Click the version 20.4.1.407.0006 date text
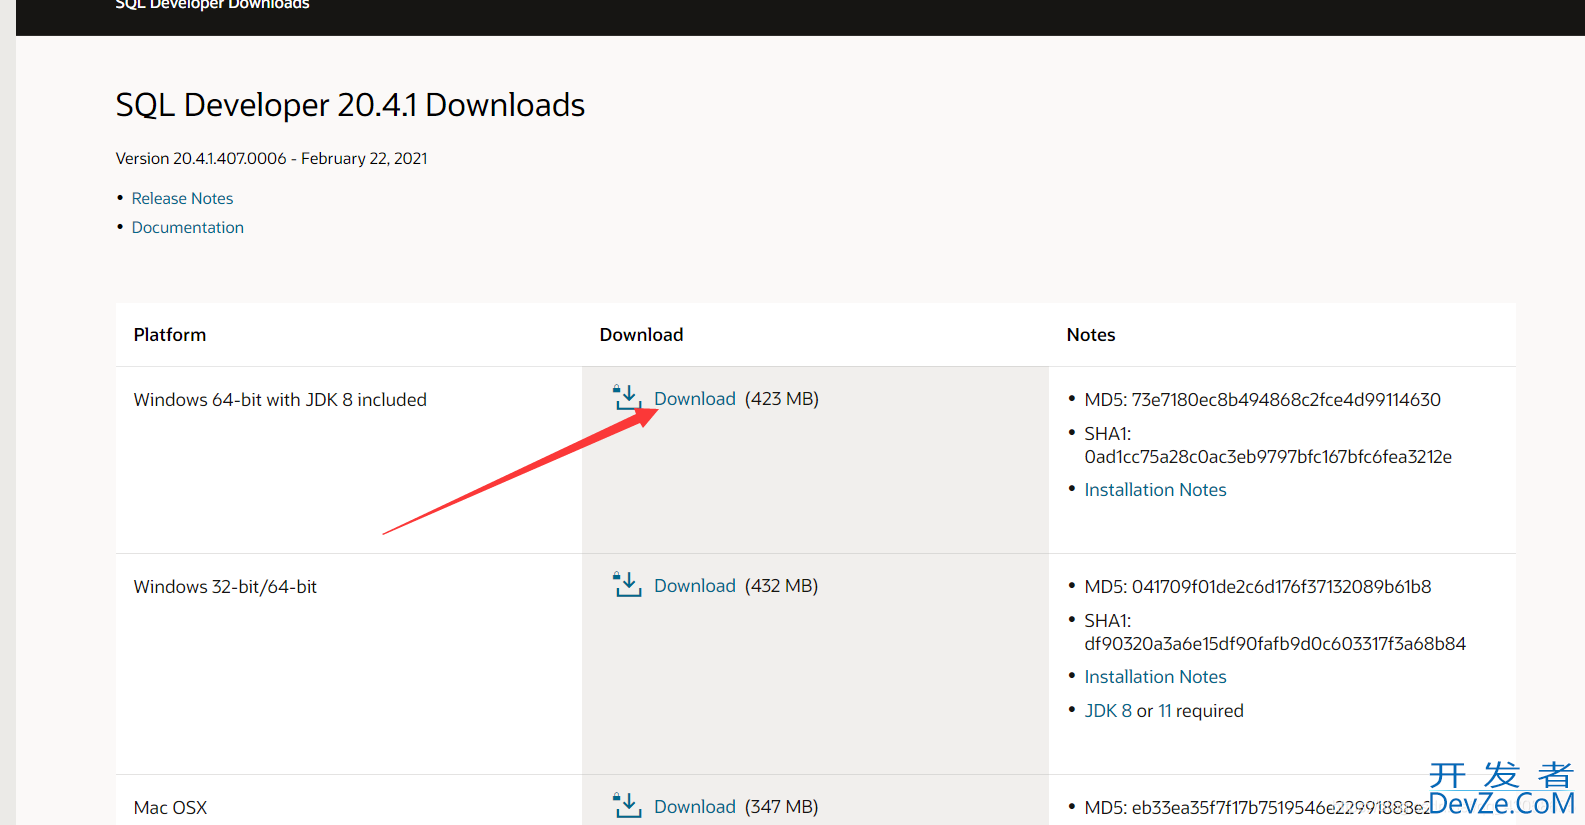 click(x=271, y=158)
